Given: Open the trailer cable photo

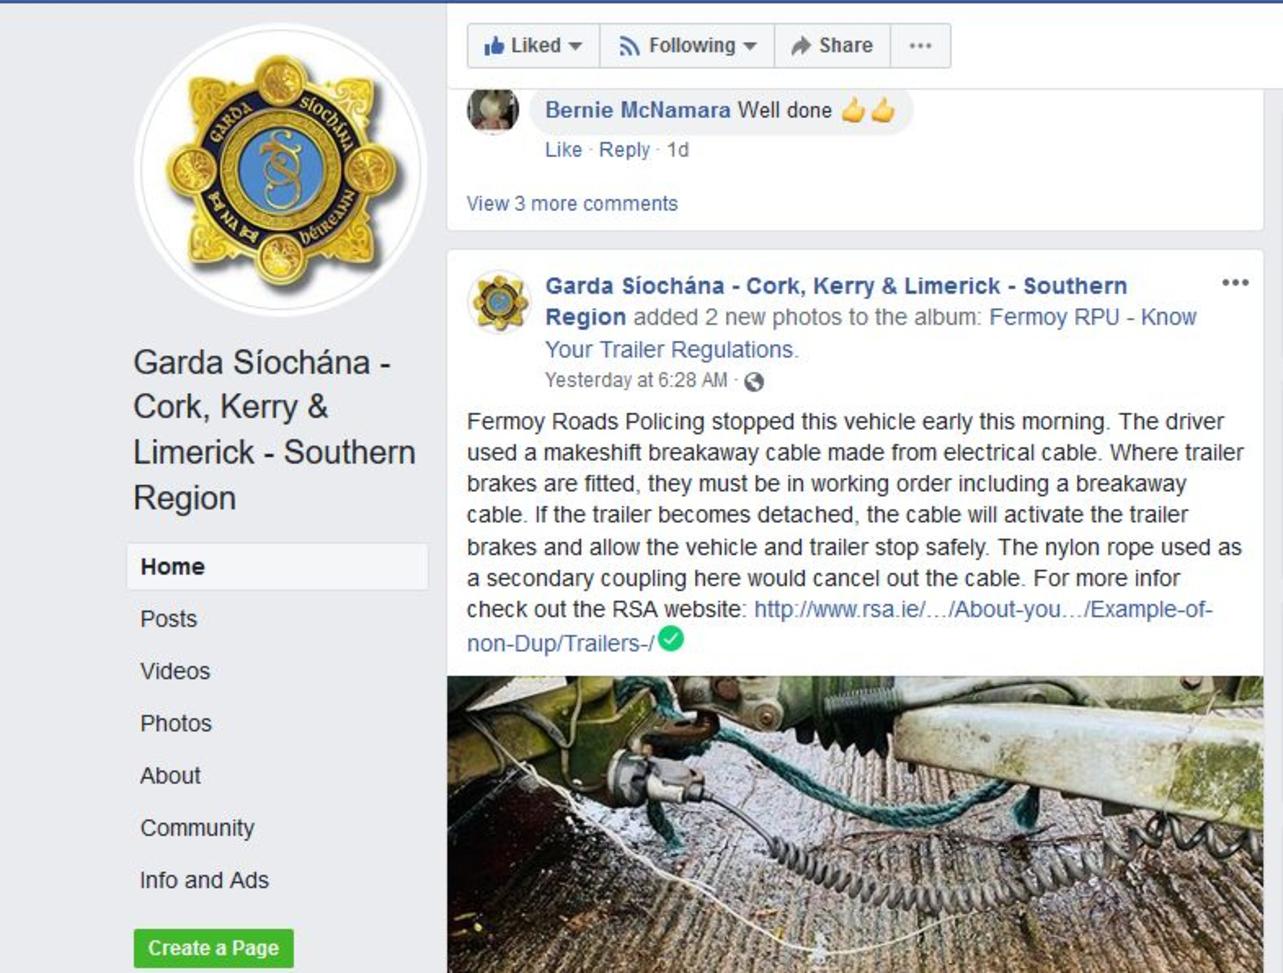Looking at the screenshot, I should click(x=855, y=824).
